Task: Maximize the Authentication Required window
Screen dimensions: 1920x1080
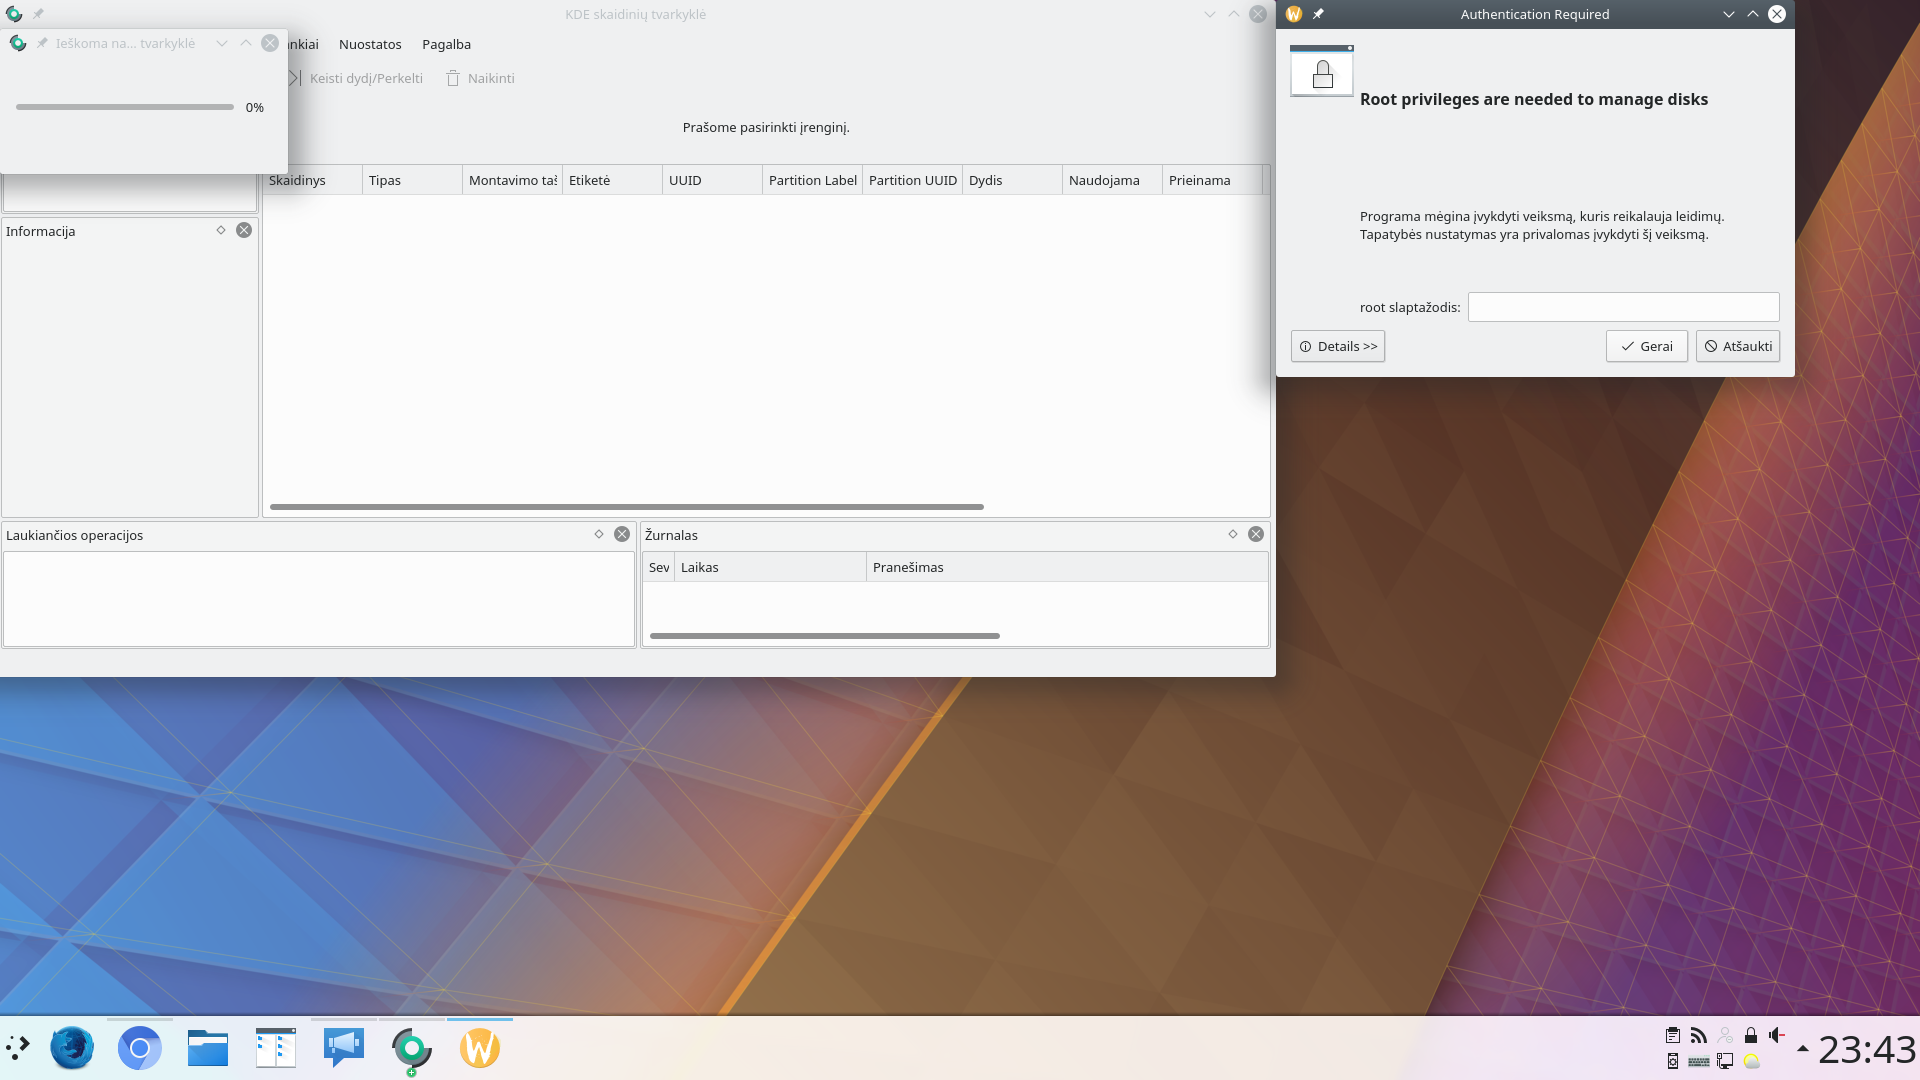Action: [x=1752, y=14]
